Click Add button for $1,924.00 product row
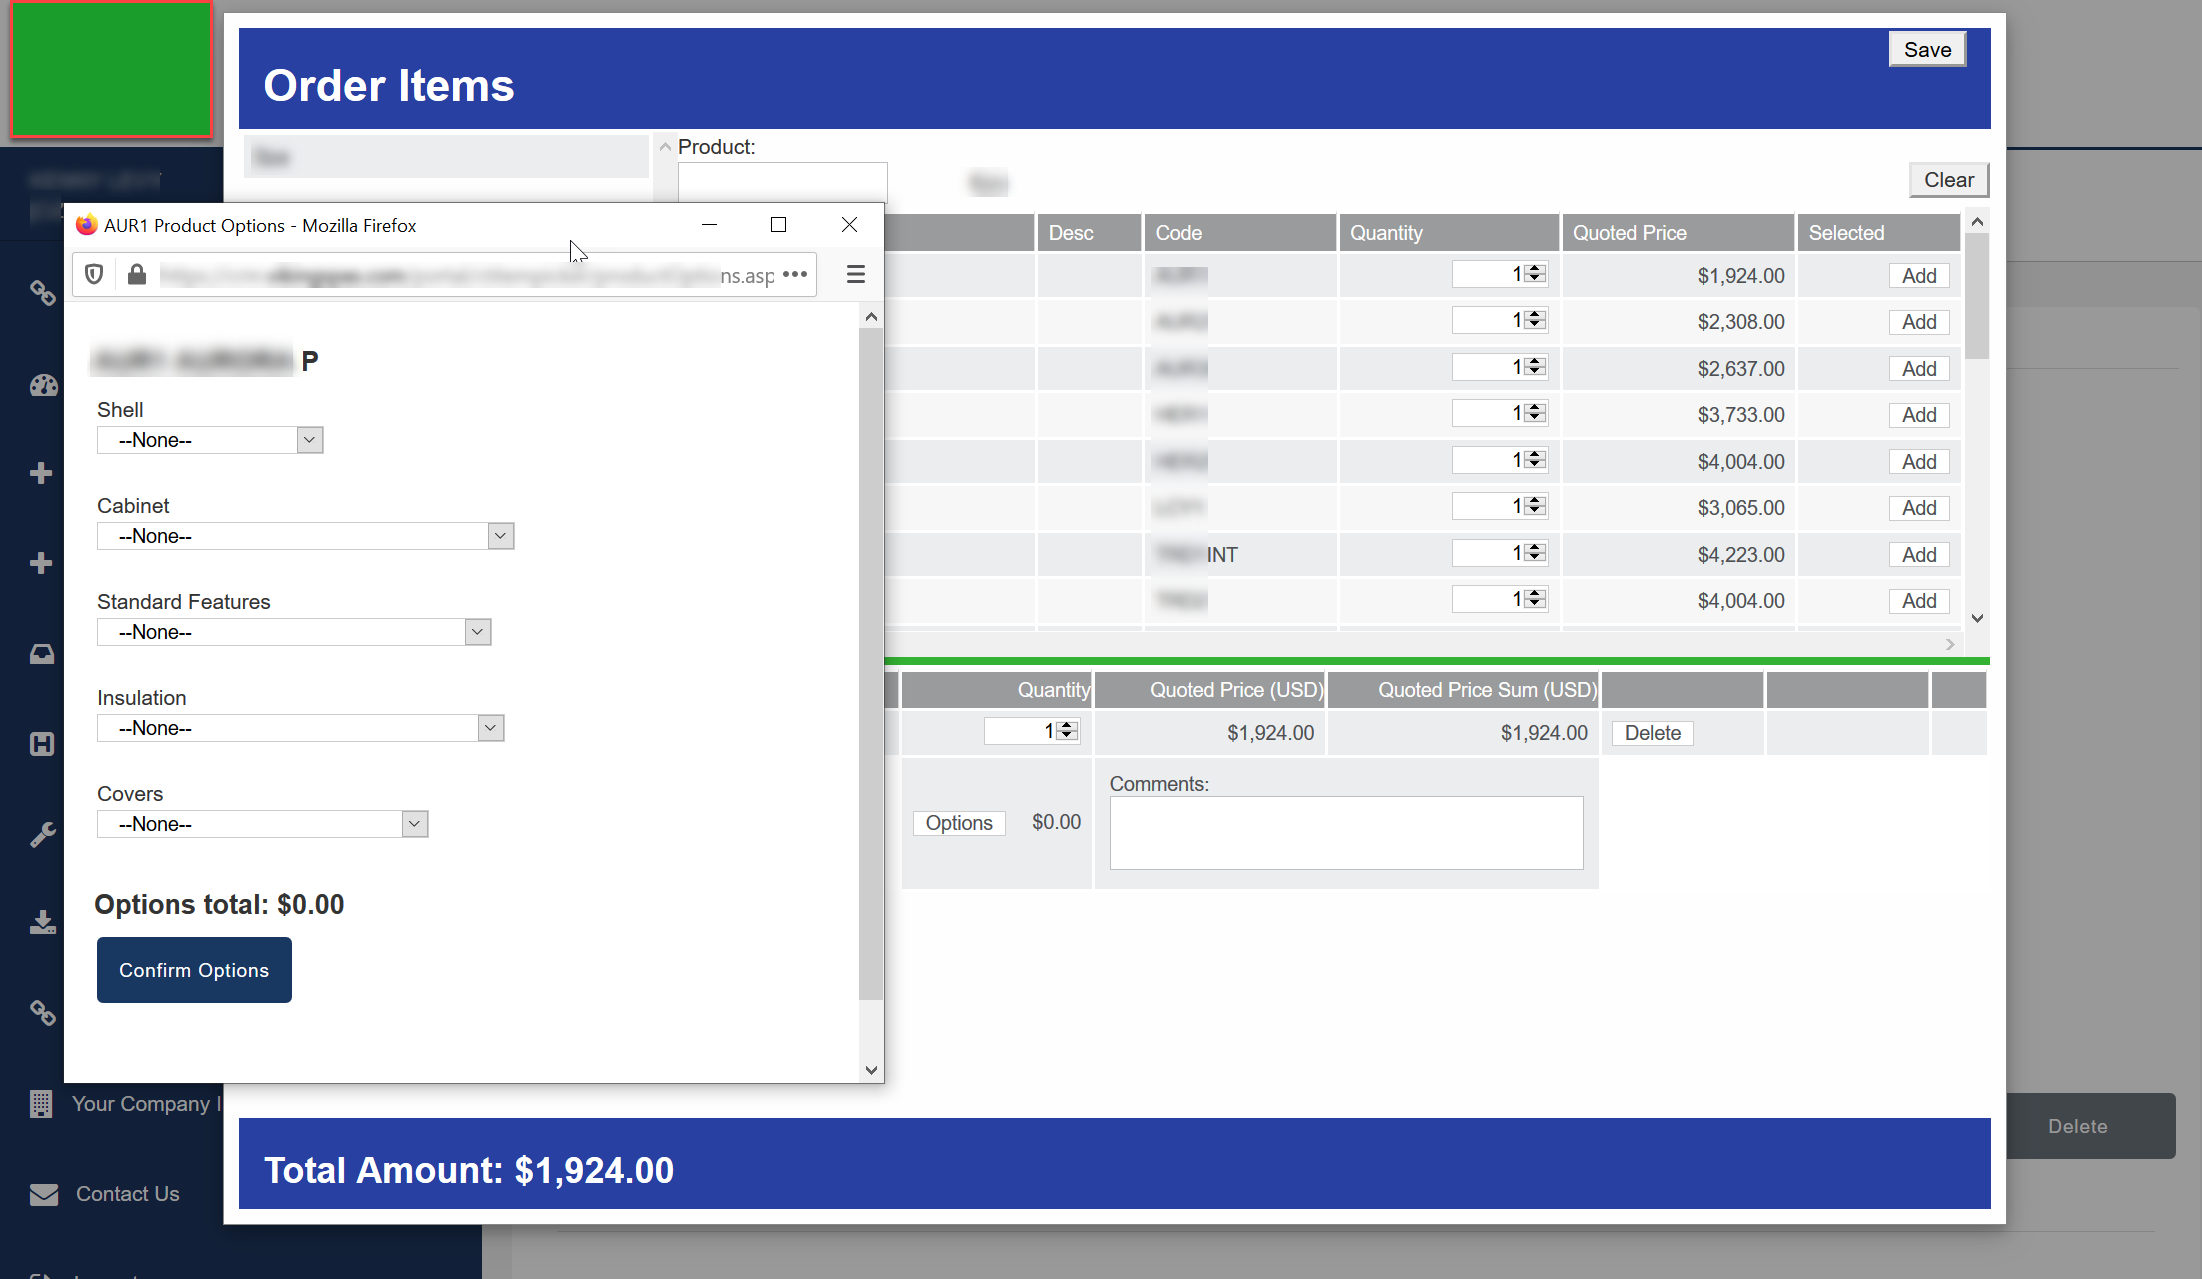The width and height of the screenshot is (2202, 1279). [x=1917, y=276]
